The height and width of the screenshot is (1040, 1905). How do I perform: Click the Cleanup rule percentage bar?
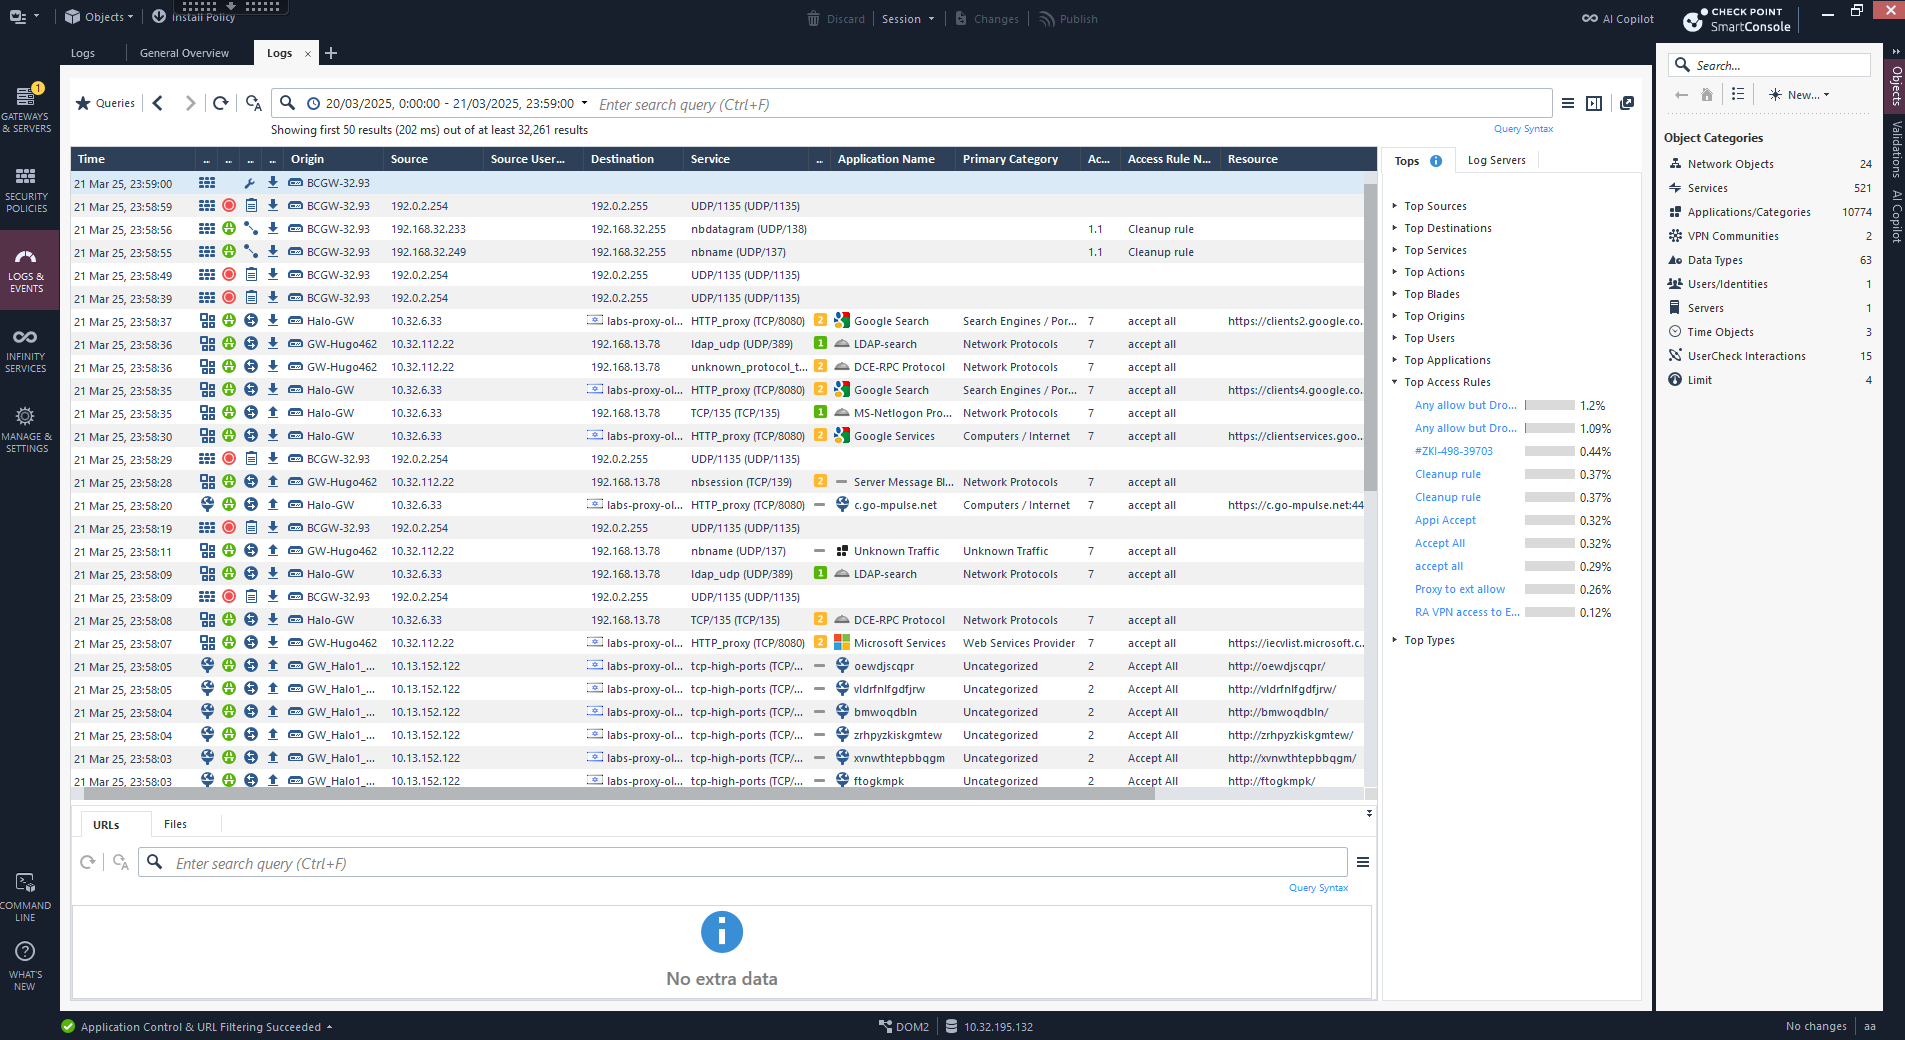pyautogui.click(x=1549, y=475)
